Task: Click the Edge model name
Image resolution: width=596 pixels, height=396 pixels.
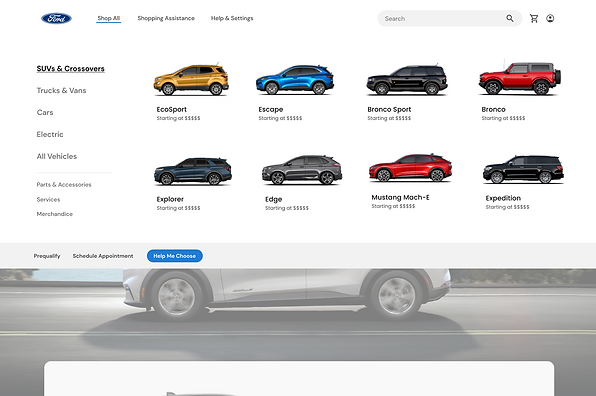Action: coord(274,200)
